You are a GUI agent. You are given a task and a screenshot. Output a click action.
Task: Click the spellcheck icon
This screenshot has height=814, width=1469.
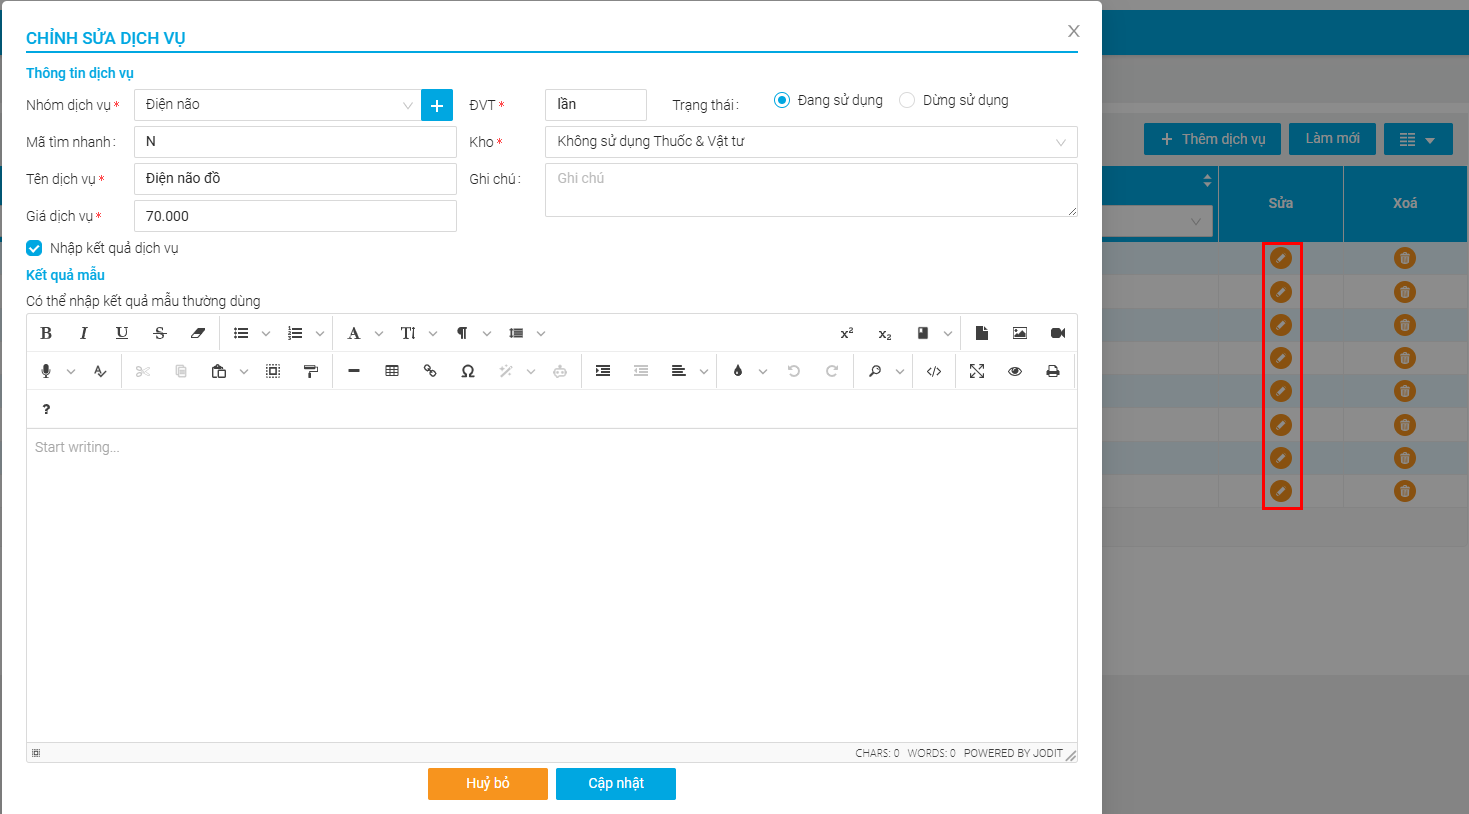[100, 371]
